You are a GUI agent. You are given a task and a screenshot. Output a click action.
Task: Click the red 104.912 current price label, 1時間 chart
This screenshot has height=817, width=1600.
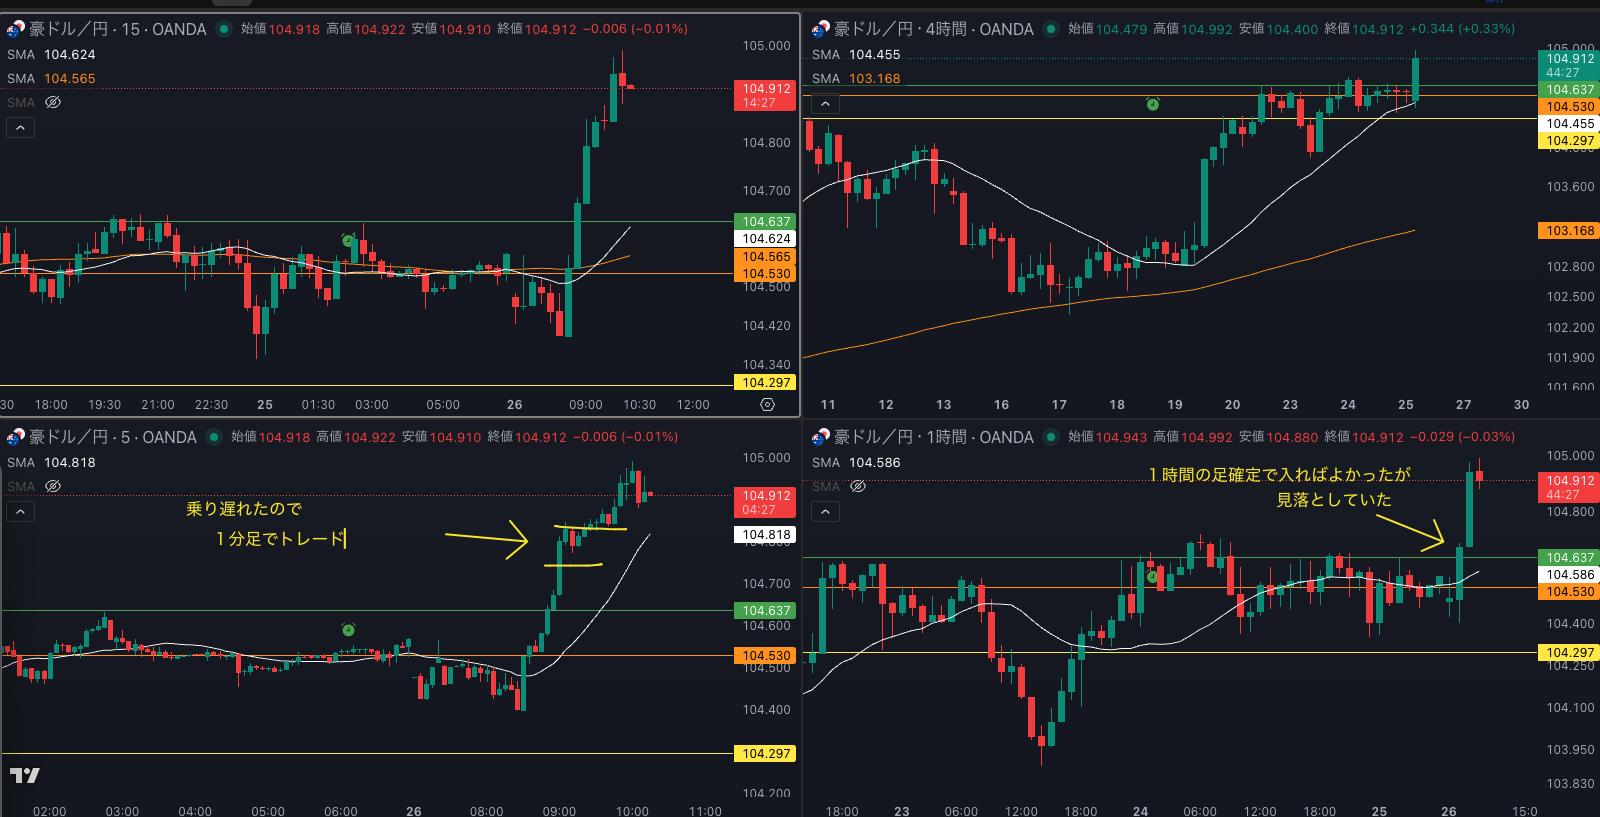point(1570,487)
